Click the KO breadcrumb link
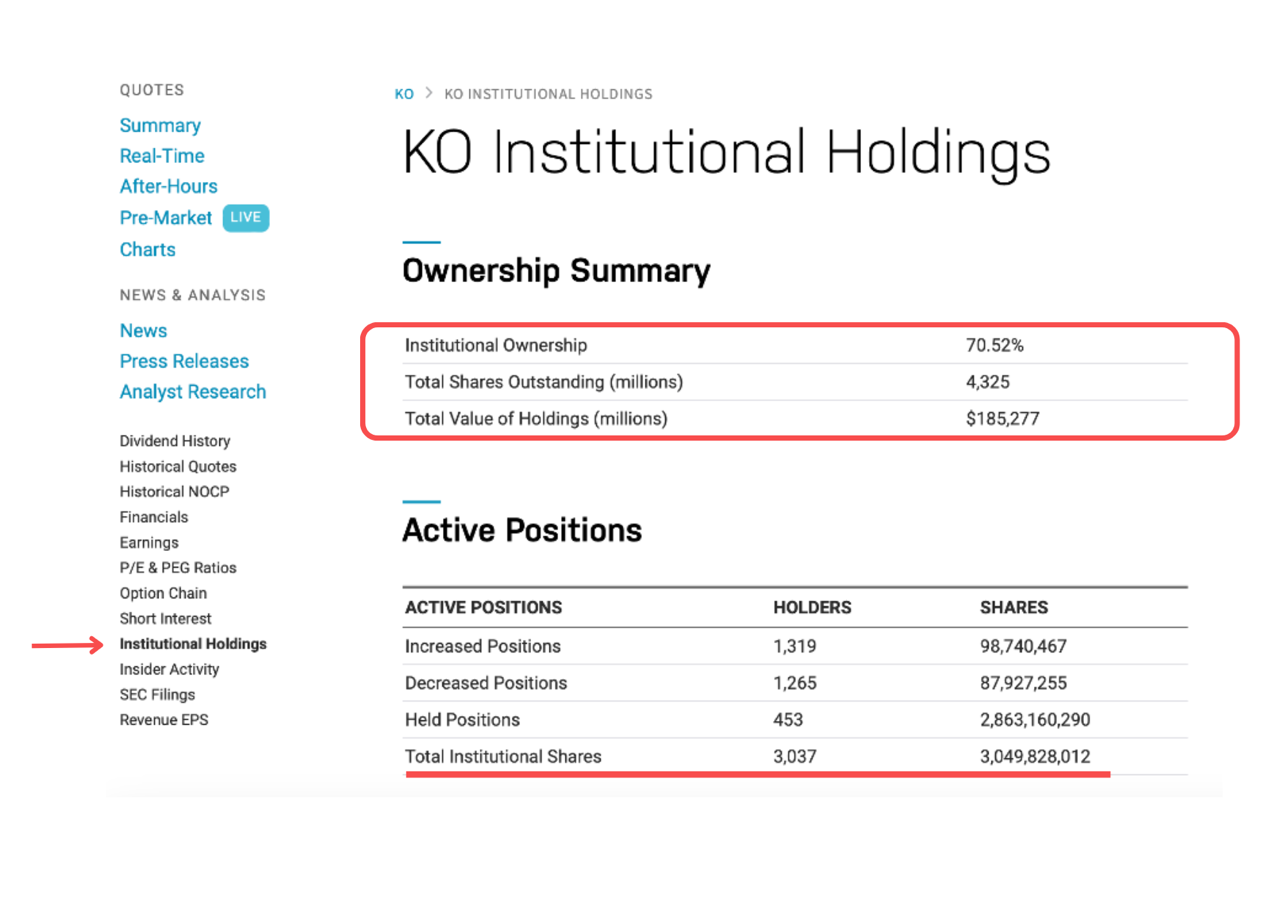Screen dimensions: 1282x906 pos(404,94)
